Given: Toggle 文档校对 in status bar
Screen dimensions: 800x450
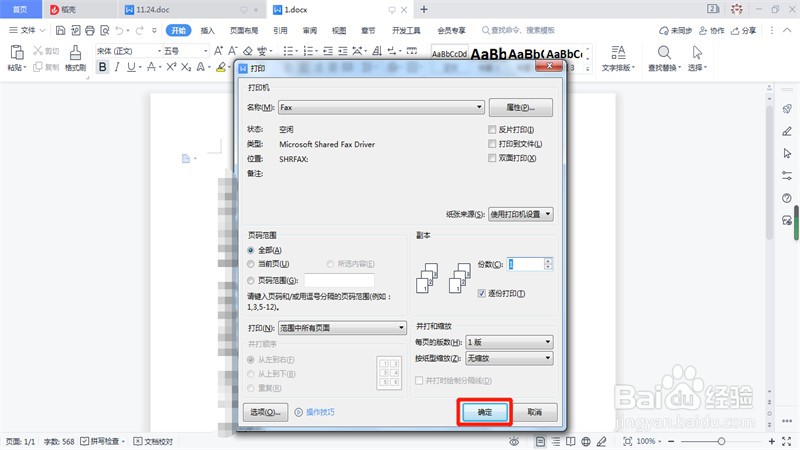Looking at the screenshot, I should pyautogui.click(x=153, y=441).
